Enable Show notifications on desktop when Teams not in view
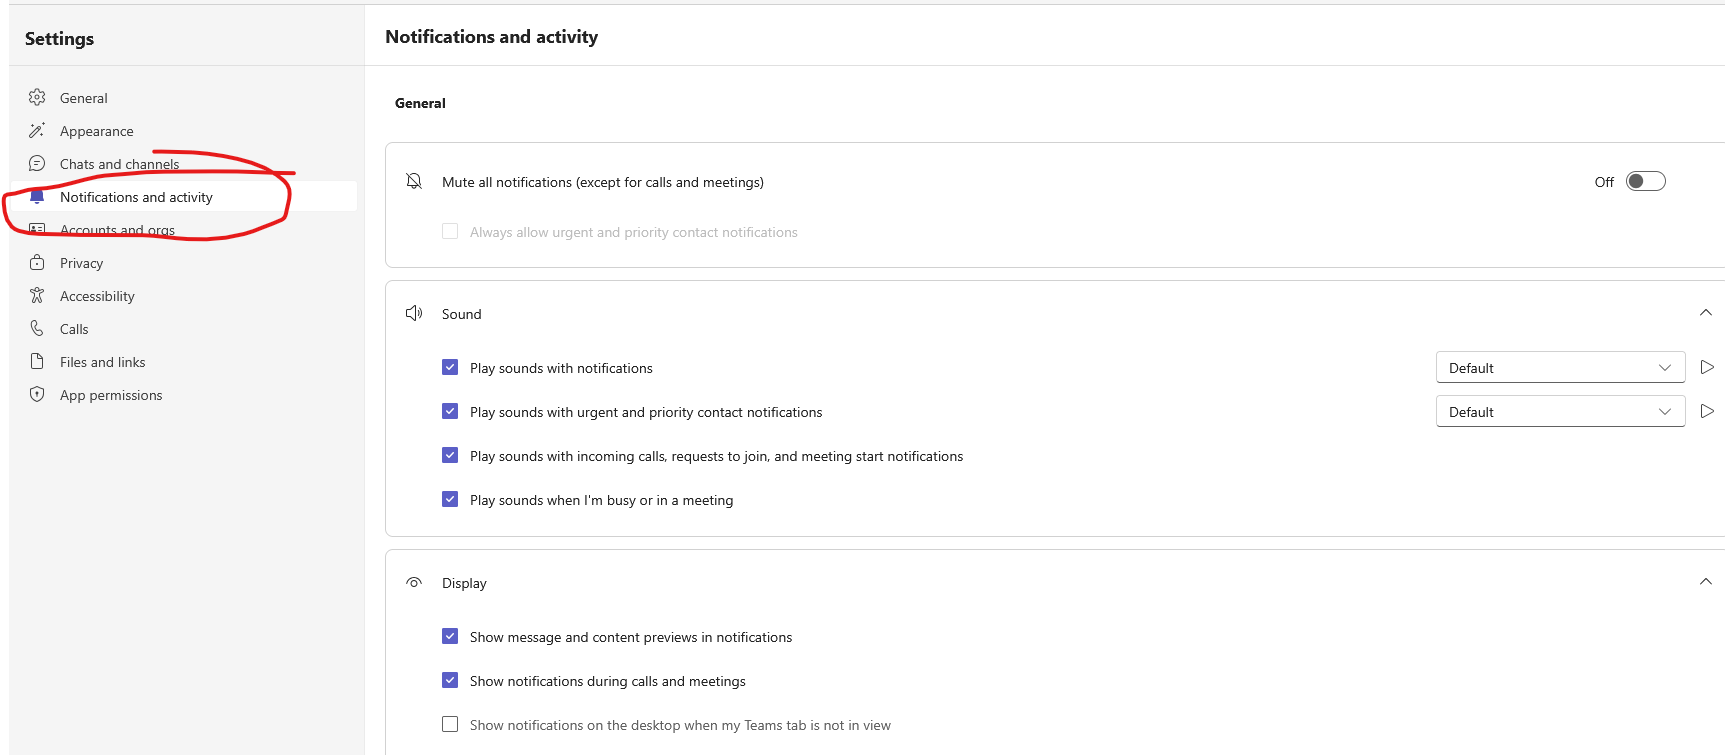Image resolution: width=1725 pixels, height=755 pixels. pyautogui.click(x=450, y=724)
